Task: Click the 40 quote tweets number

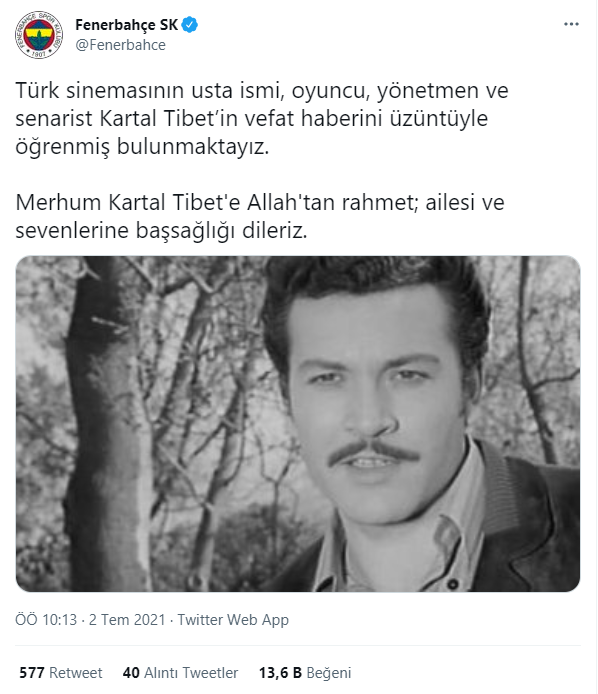Action: [x=131, y=673]
